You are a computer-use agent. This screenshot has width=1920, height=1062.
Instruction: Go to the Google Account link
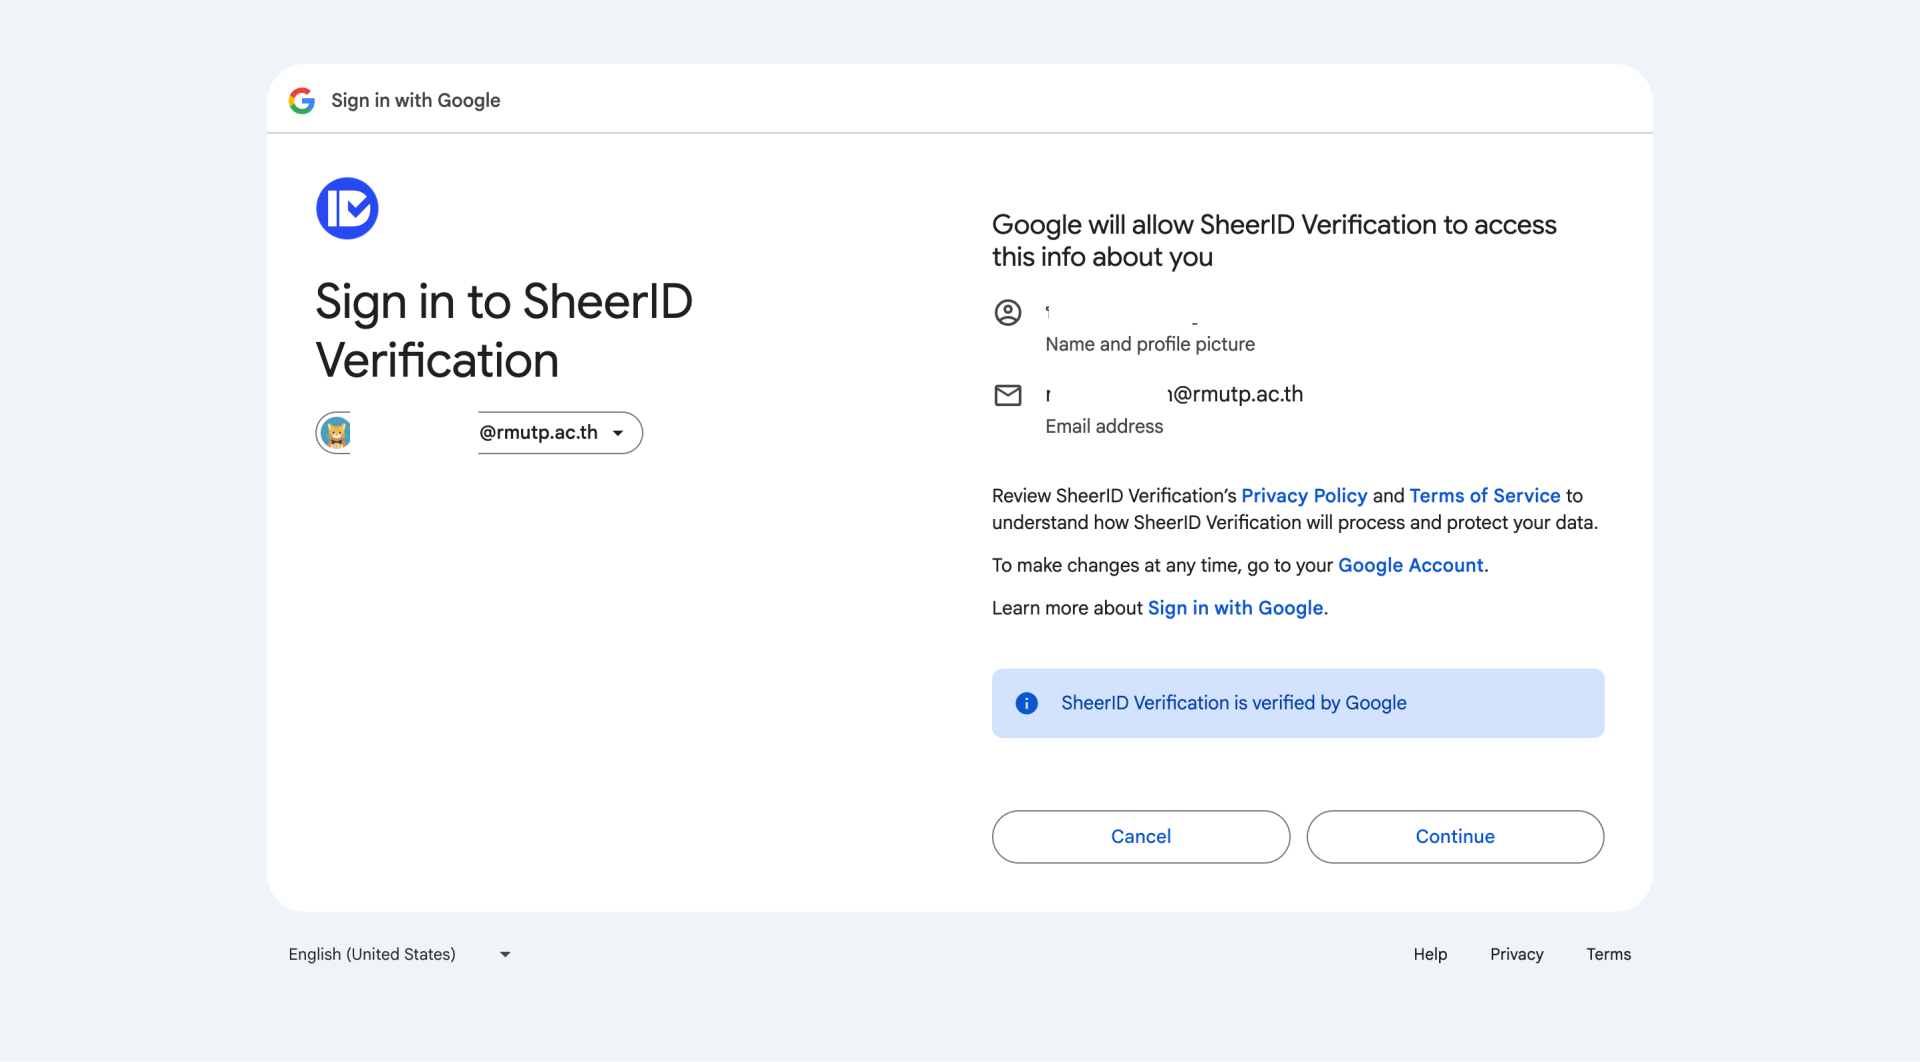pyautogui.click(x=1410, y=566)
